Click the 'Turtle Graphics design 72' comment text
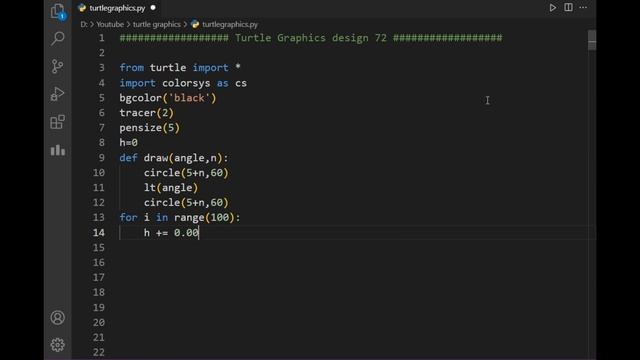 point(311,38)
